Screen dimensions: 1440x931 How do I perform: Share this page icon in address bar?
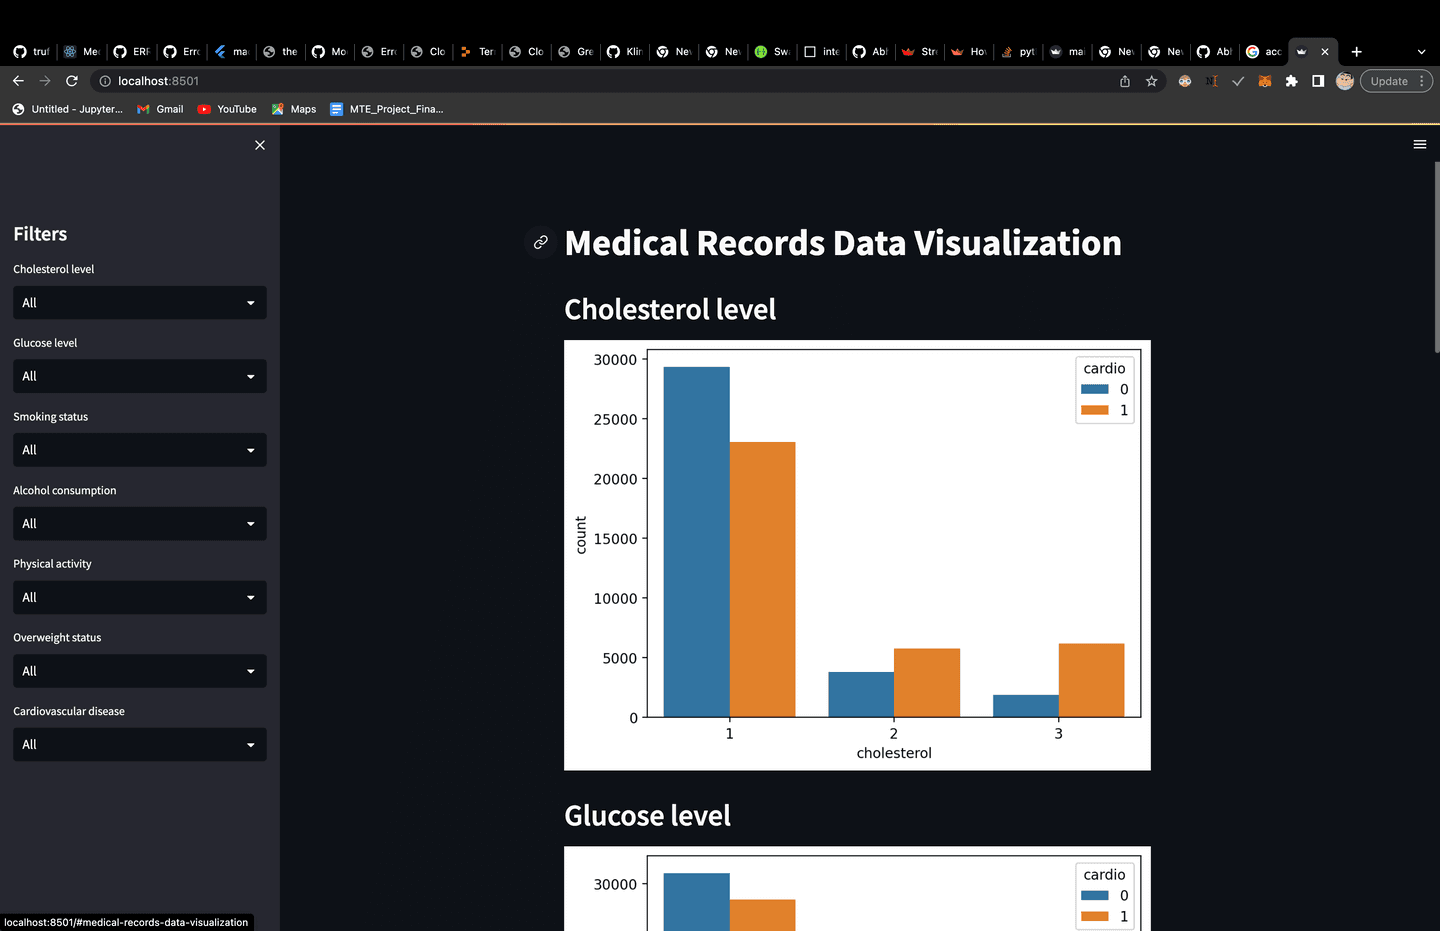tap(1125, 81)
